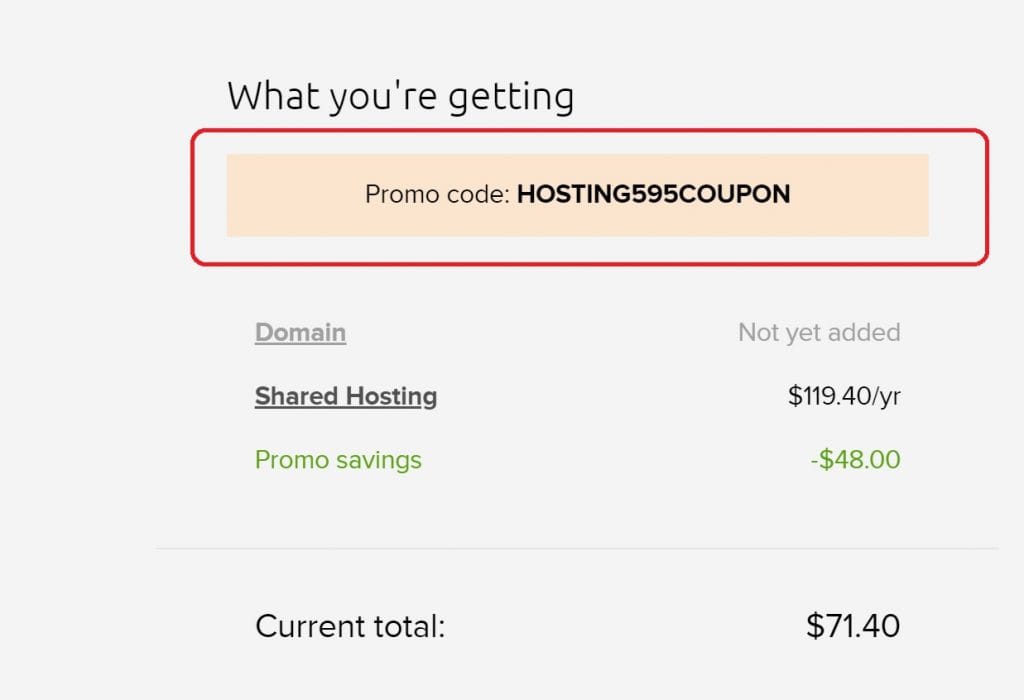Click the HOSTING595COUPON promo code text
The height and width of the screenshot is (700, 1024).
[x=653, y=194]
